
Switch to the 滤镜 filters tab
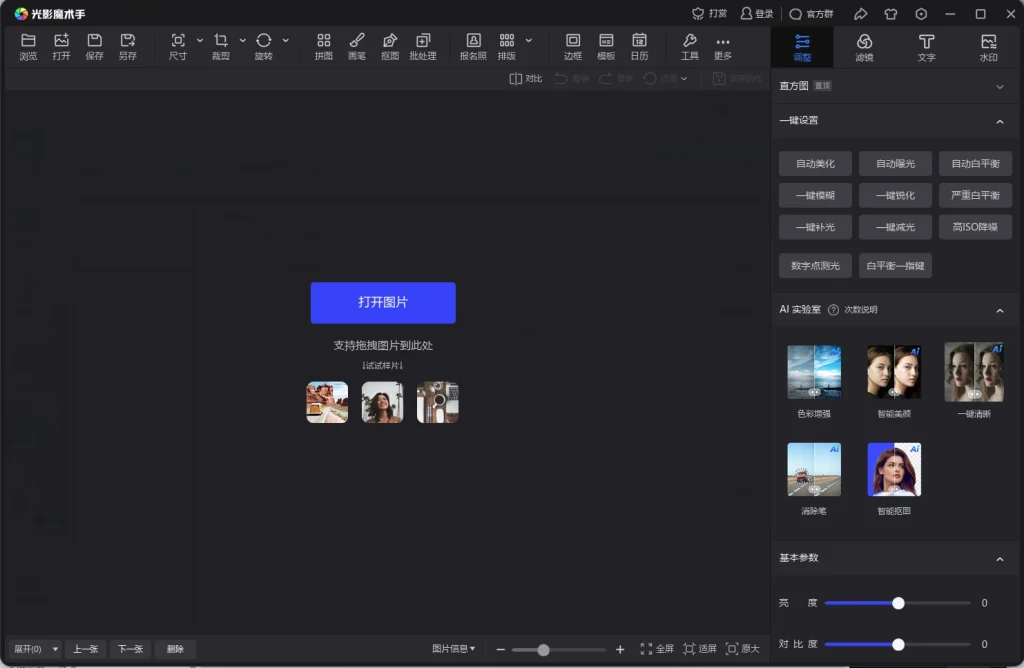pyautogui.click(x=864, y=46)
